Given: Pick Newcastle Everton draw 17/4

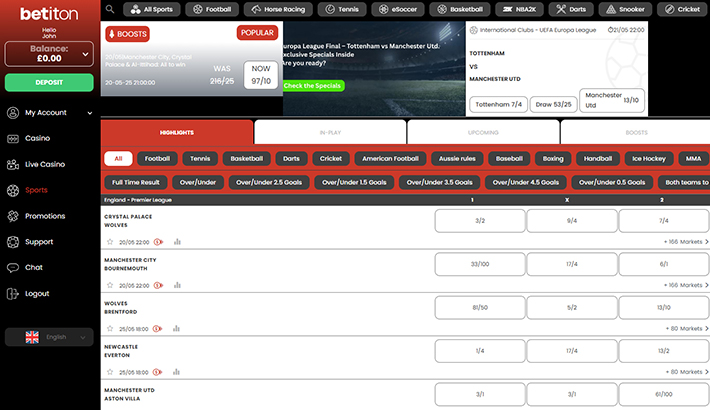Looking at the screenshot, I should click(572, 351).
